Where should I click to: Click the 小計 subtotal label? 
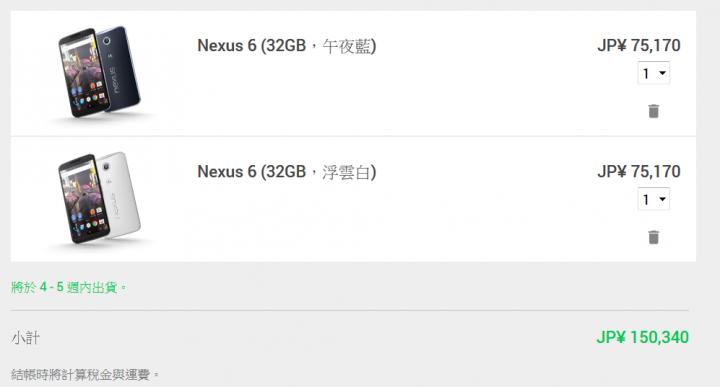point(25,338)
